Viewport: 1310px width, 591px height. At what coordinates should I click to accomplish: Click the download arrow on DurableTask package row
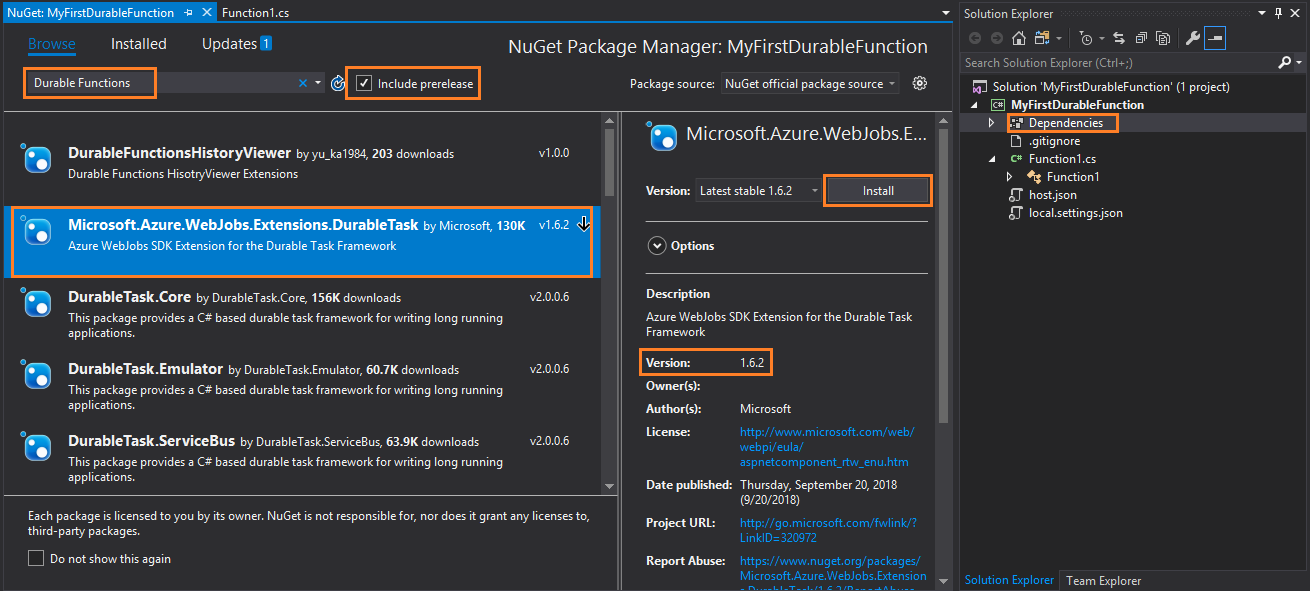pyautogui.click(x=584, y=224)
